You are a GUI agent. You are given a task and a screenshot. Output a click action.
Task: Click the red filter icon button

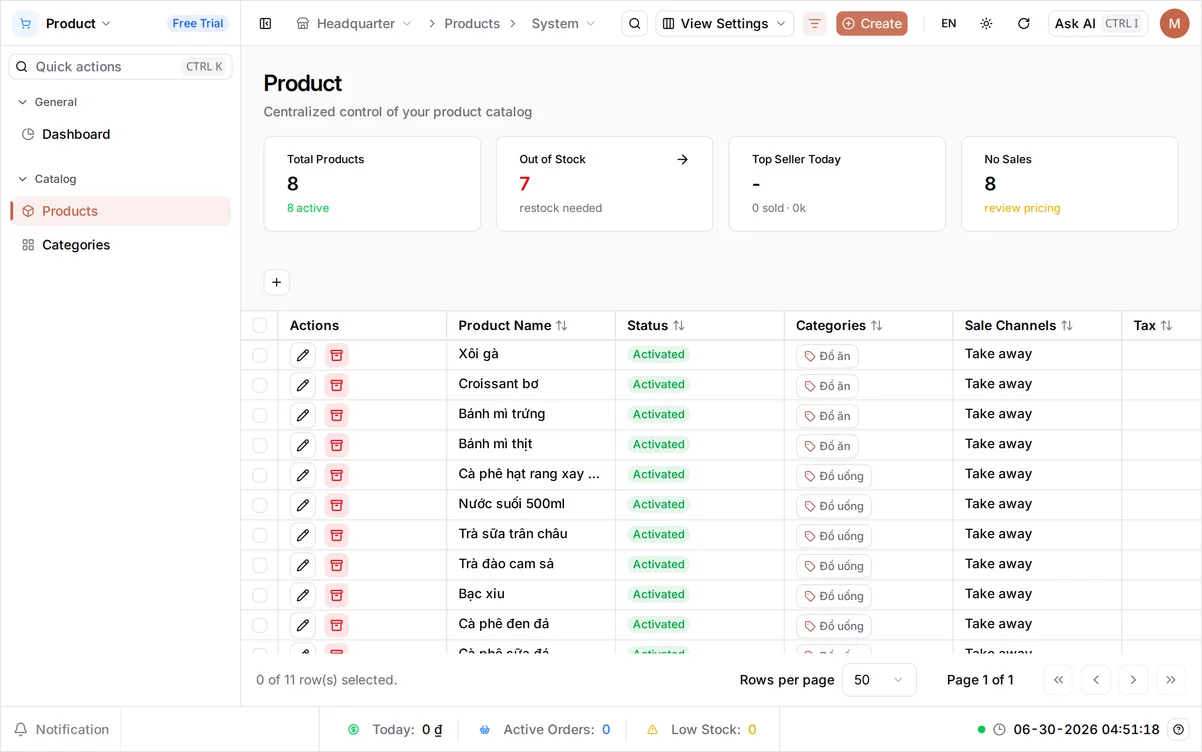click(x=815, y=23)
